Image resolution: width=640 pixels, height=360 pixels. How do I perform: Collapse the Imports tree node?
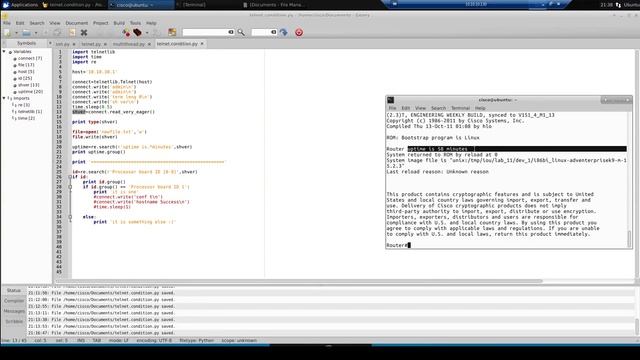4,98
